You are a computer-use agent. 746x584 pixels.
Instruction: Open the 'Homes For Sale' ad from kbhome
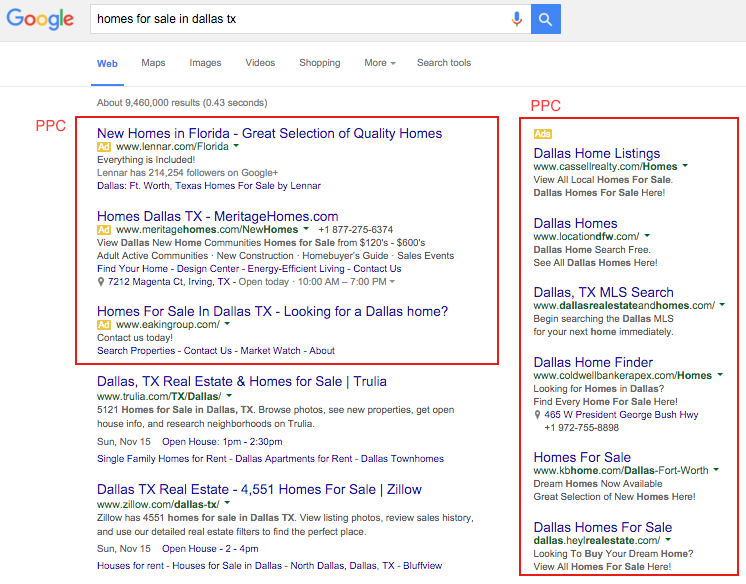coord(582,457)
